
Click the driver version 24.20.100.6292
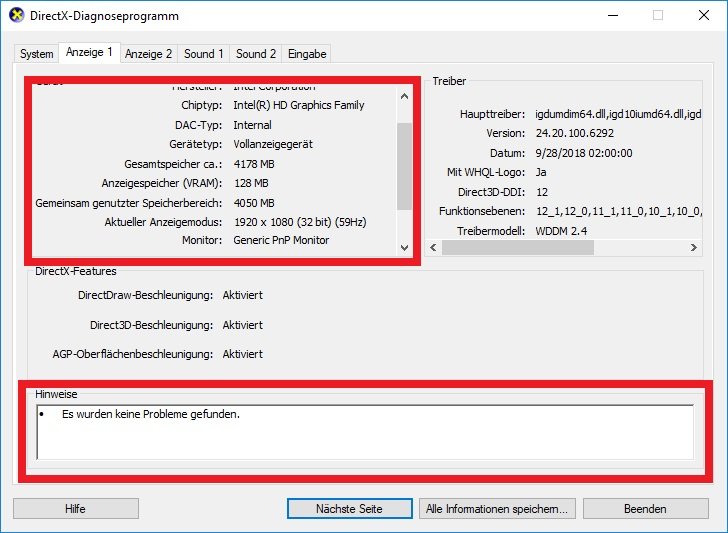[x=574, y=133]
